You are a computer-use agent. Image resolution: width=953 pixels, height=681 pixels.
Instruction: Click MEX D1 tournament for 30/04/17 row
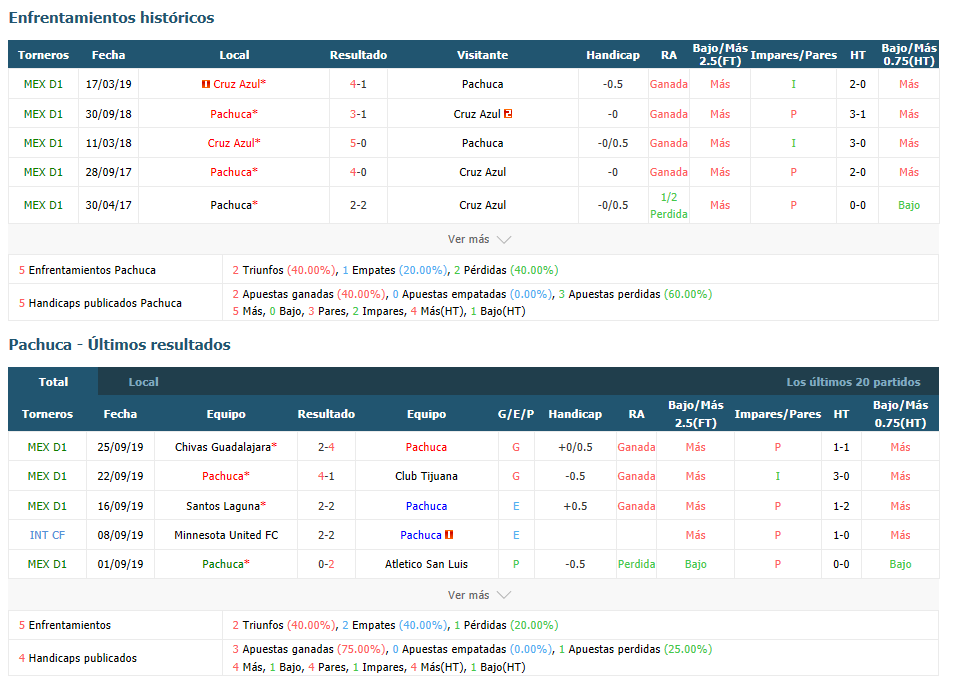(43, 205)
